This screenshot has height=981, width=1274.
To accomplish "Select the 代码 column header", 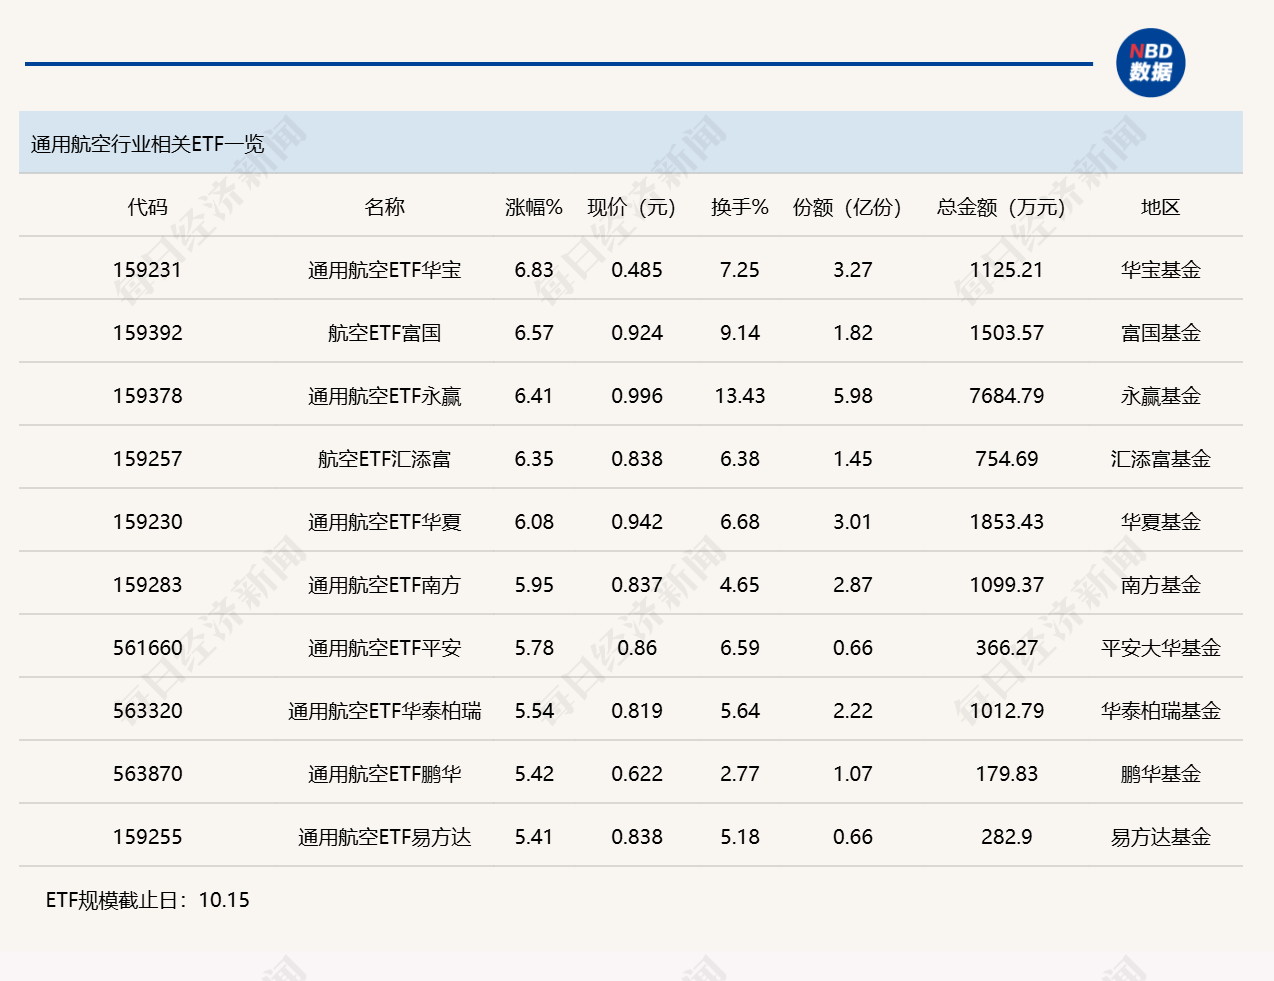I will point(148,207).
